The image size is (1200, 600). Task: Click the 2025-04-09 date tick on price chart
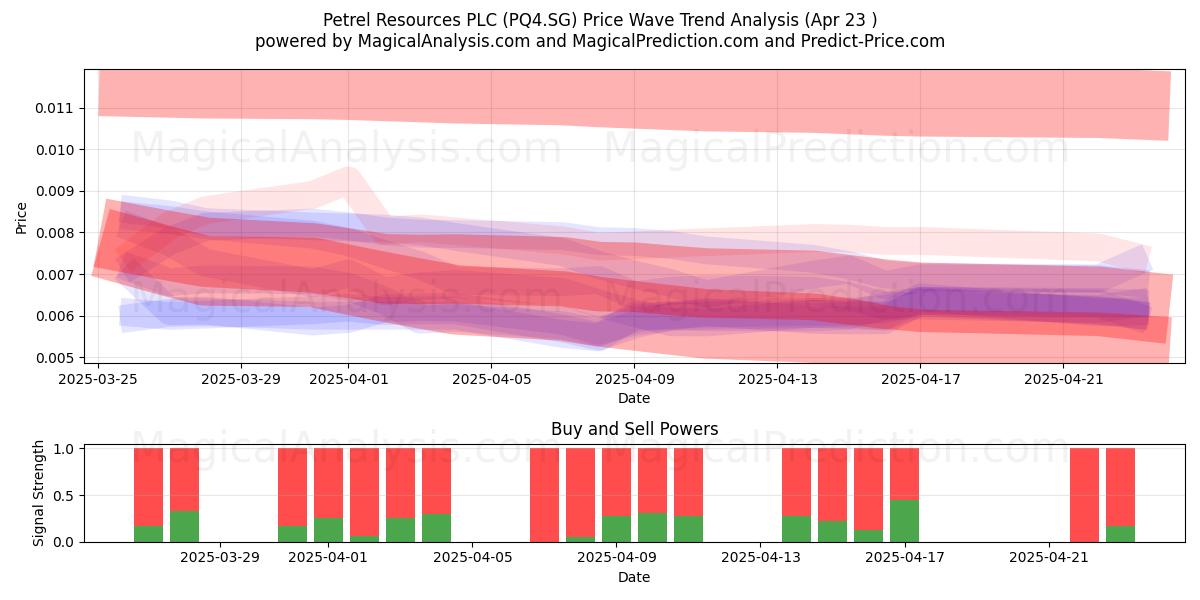[x=634, y=379]
